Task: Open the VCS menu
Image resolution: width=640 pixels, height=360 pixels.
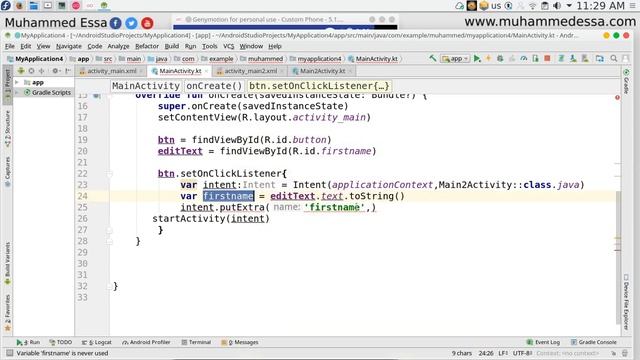Action: pos(229,46)
